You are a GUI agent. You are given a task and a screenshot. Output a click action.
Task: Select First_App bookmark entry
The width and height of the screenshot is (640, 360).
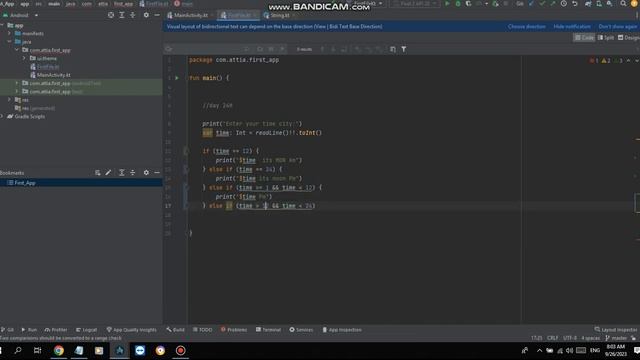point(24,183)
